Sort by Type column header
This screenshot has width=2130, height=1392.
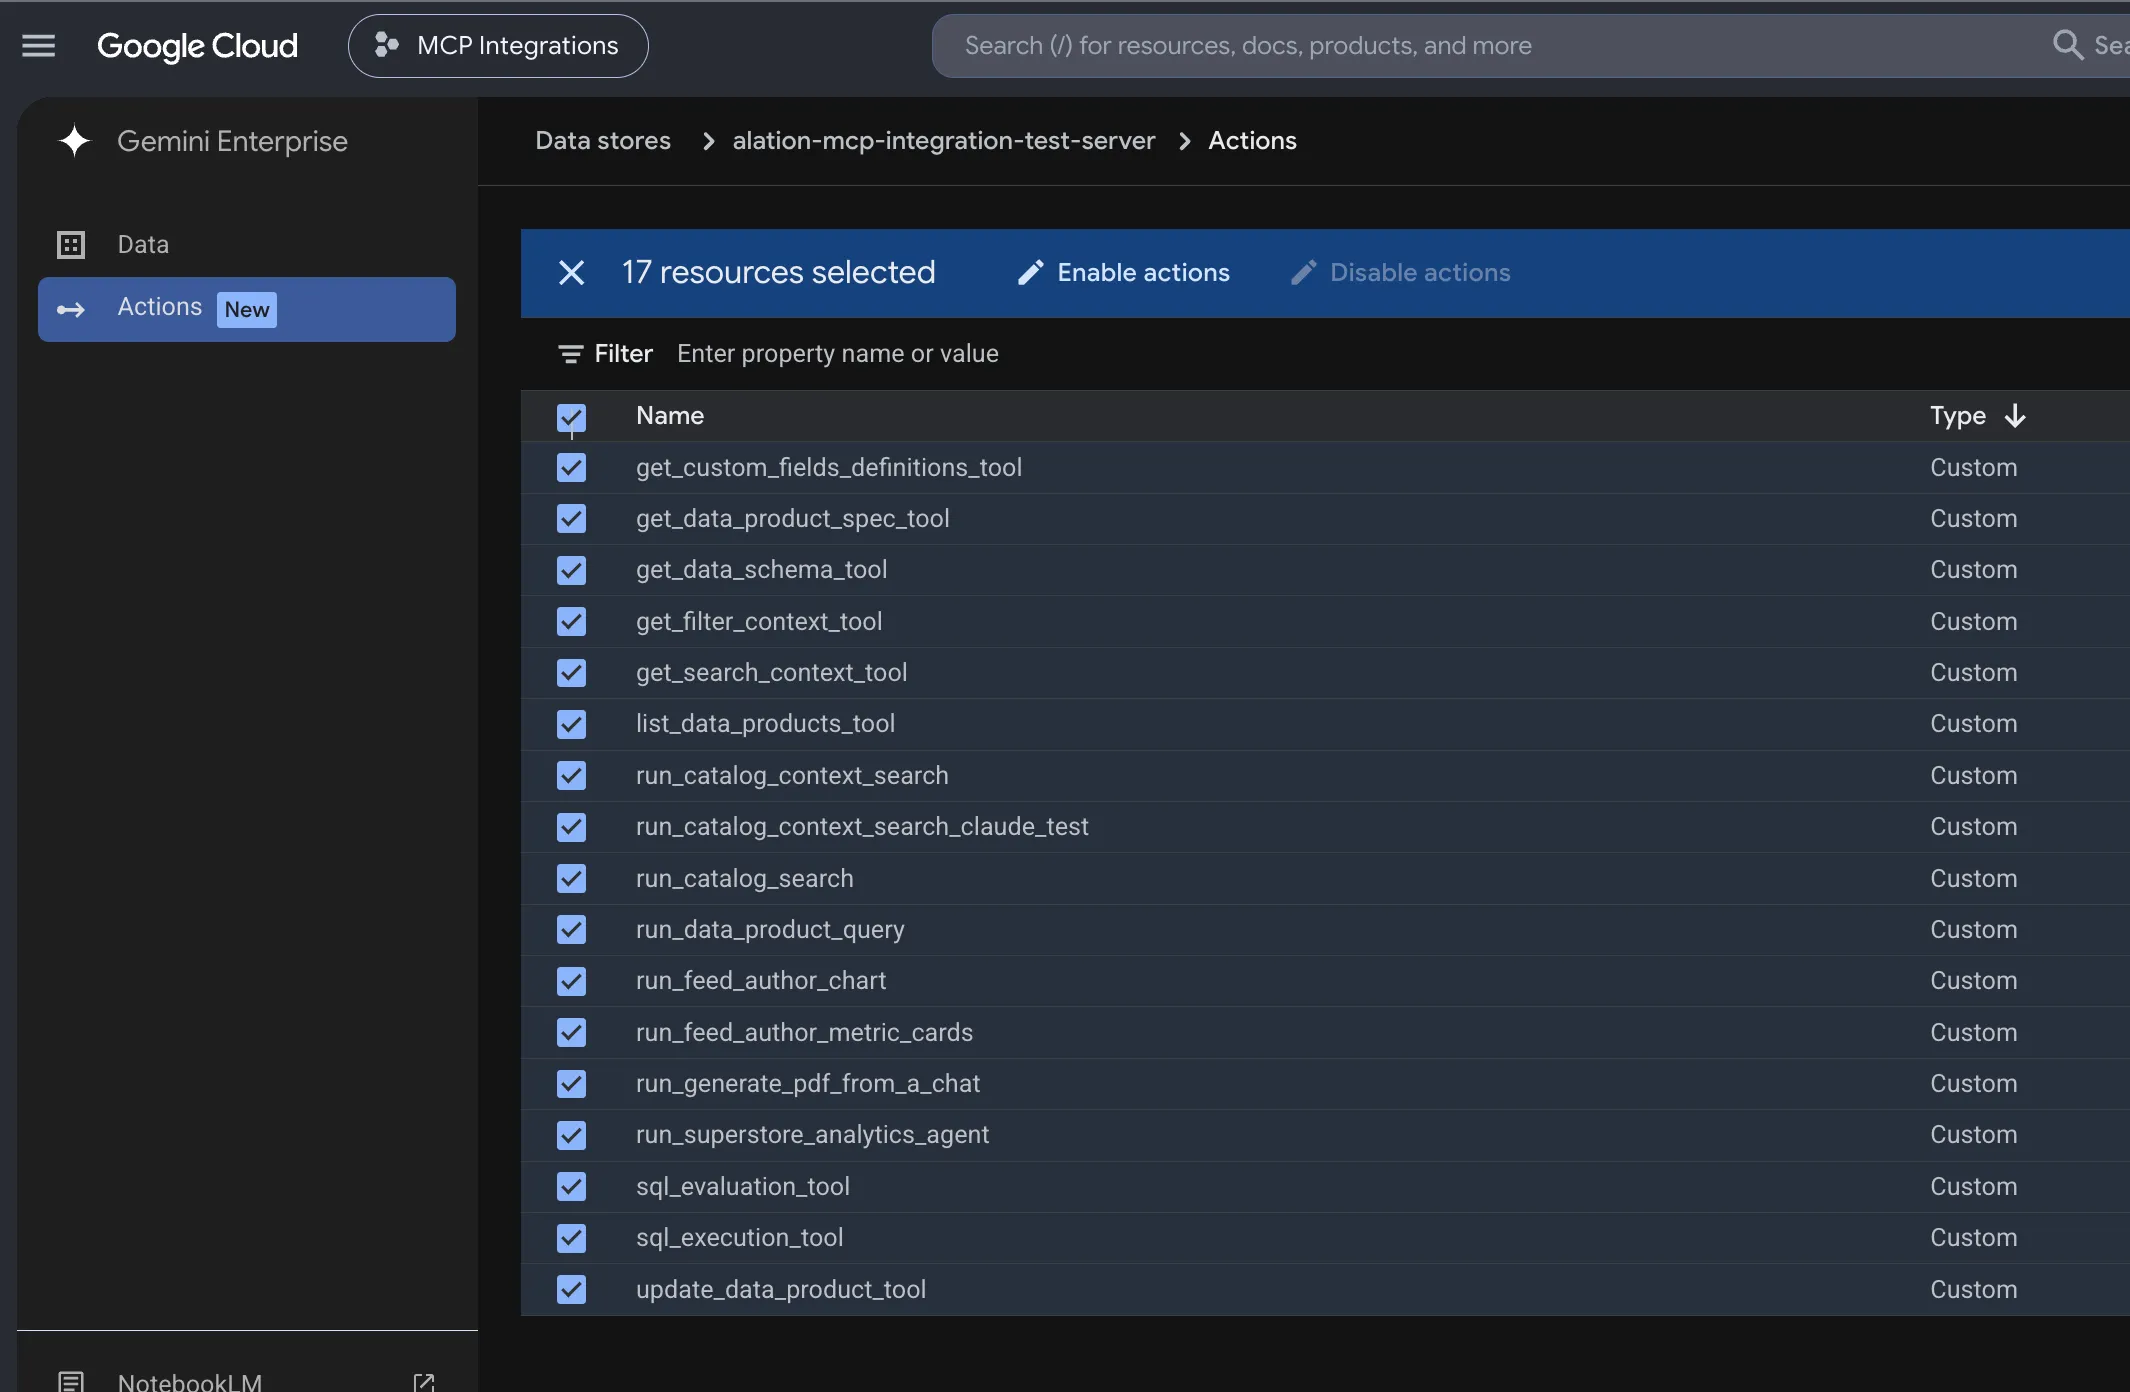[1957, 416]
